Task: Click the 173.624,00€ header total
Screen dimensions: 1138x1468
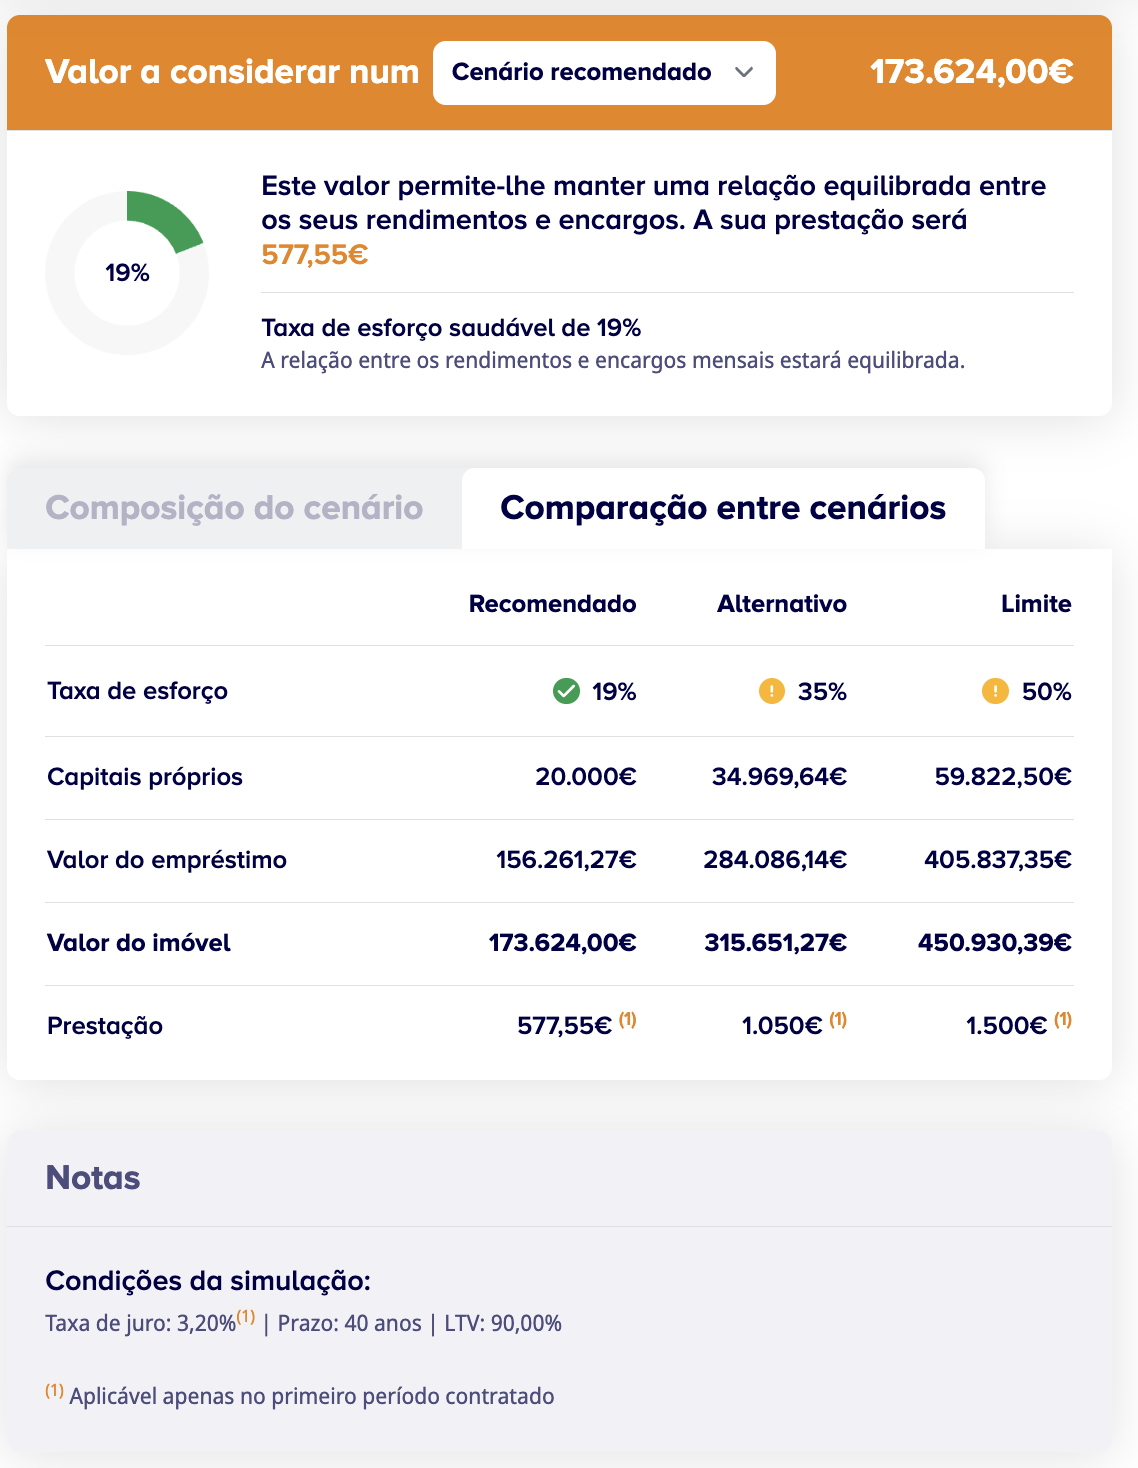Action: point(972,72)
